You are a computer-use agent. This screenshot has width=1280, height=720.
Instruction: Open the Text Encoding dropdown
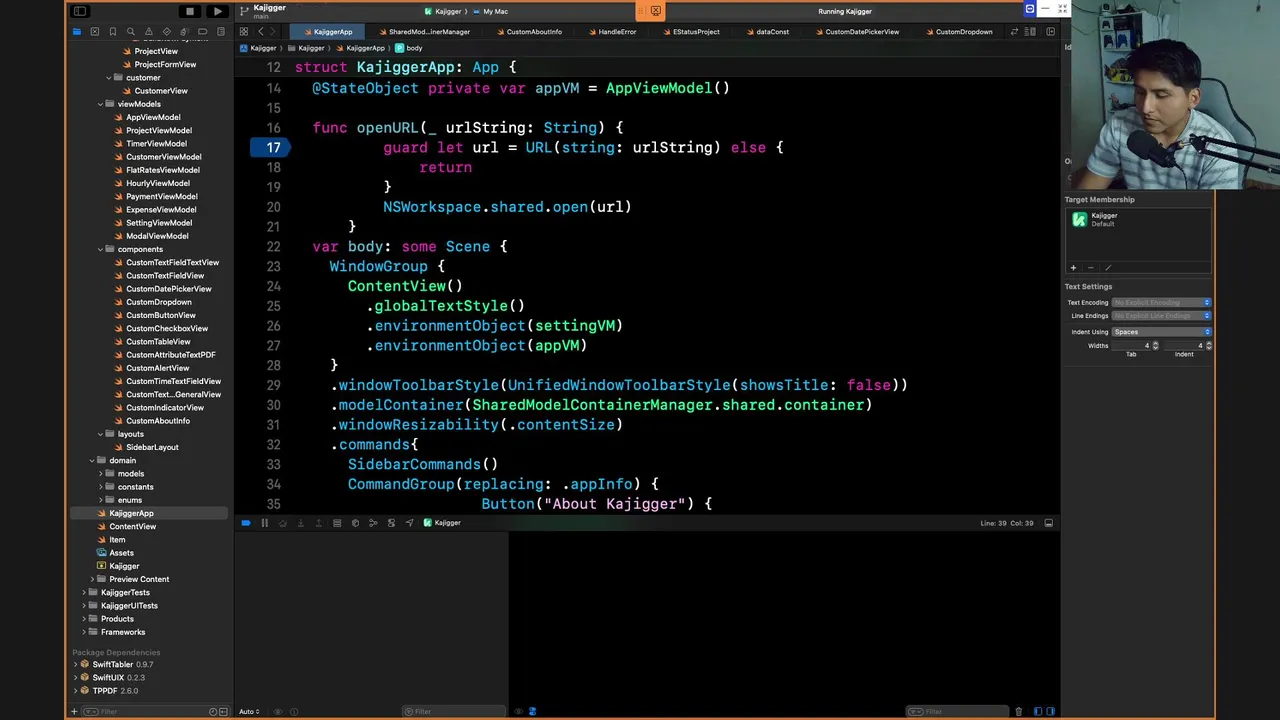[x=1162, y=302]
